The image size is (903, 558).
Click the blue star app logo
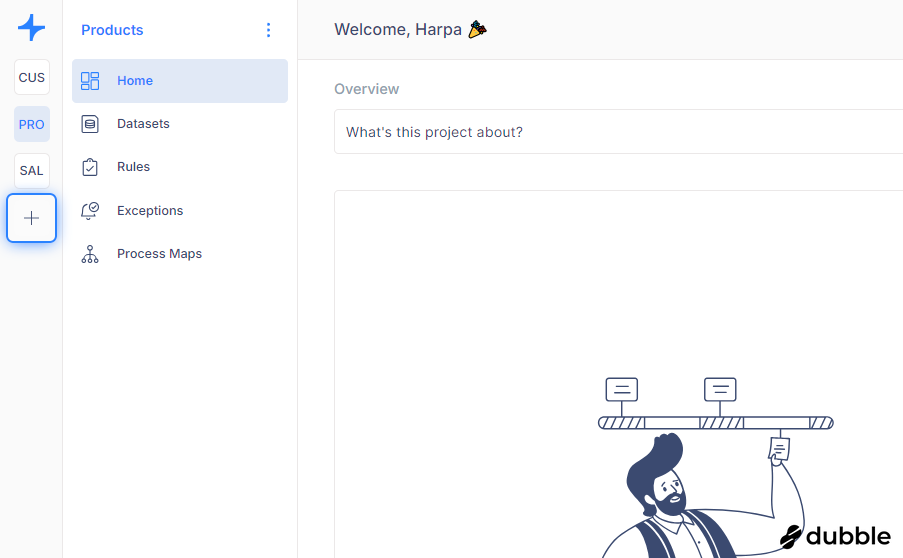31,28
